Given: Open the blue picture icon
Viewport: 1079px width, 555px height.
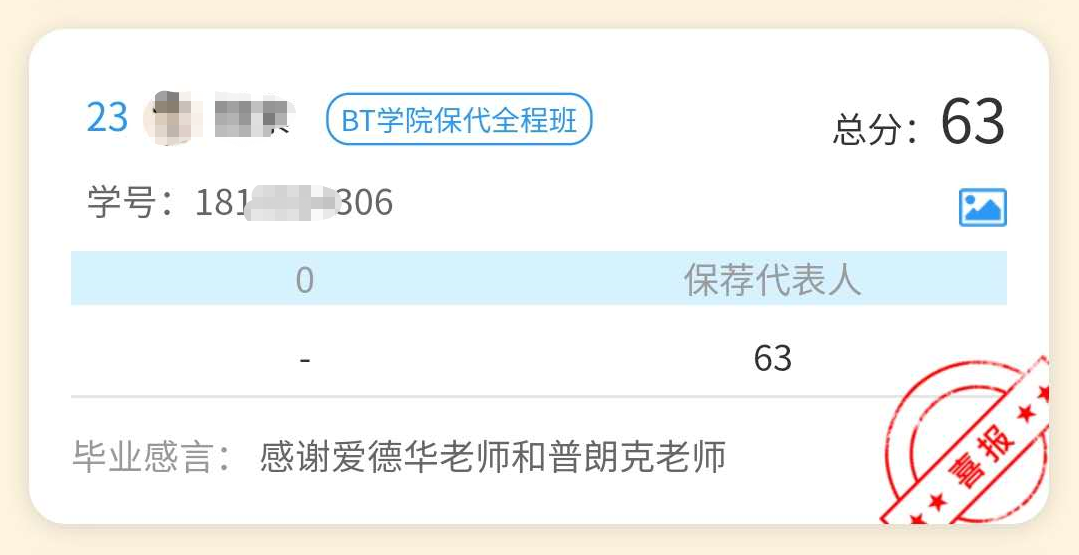Looking at the screenshot, I should click(x=983, y=207).
